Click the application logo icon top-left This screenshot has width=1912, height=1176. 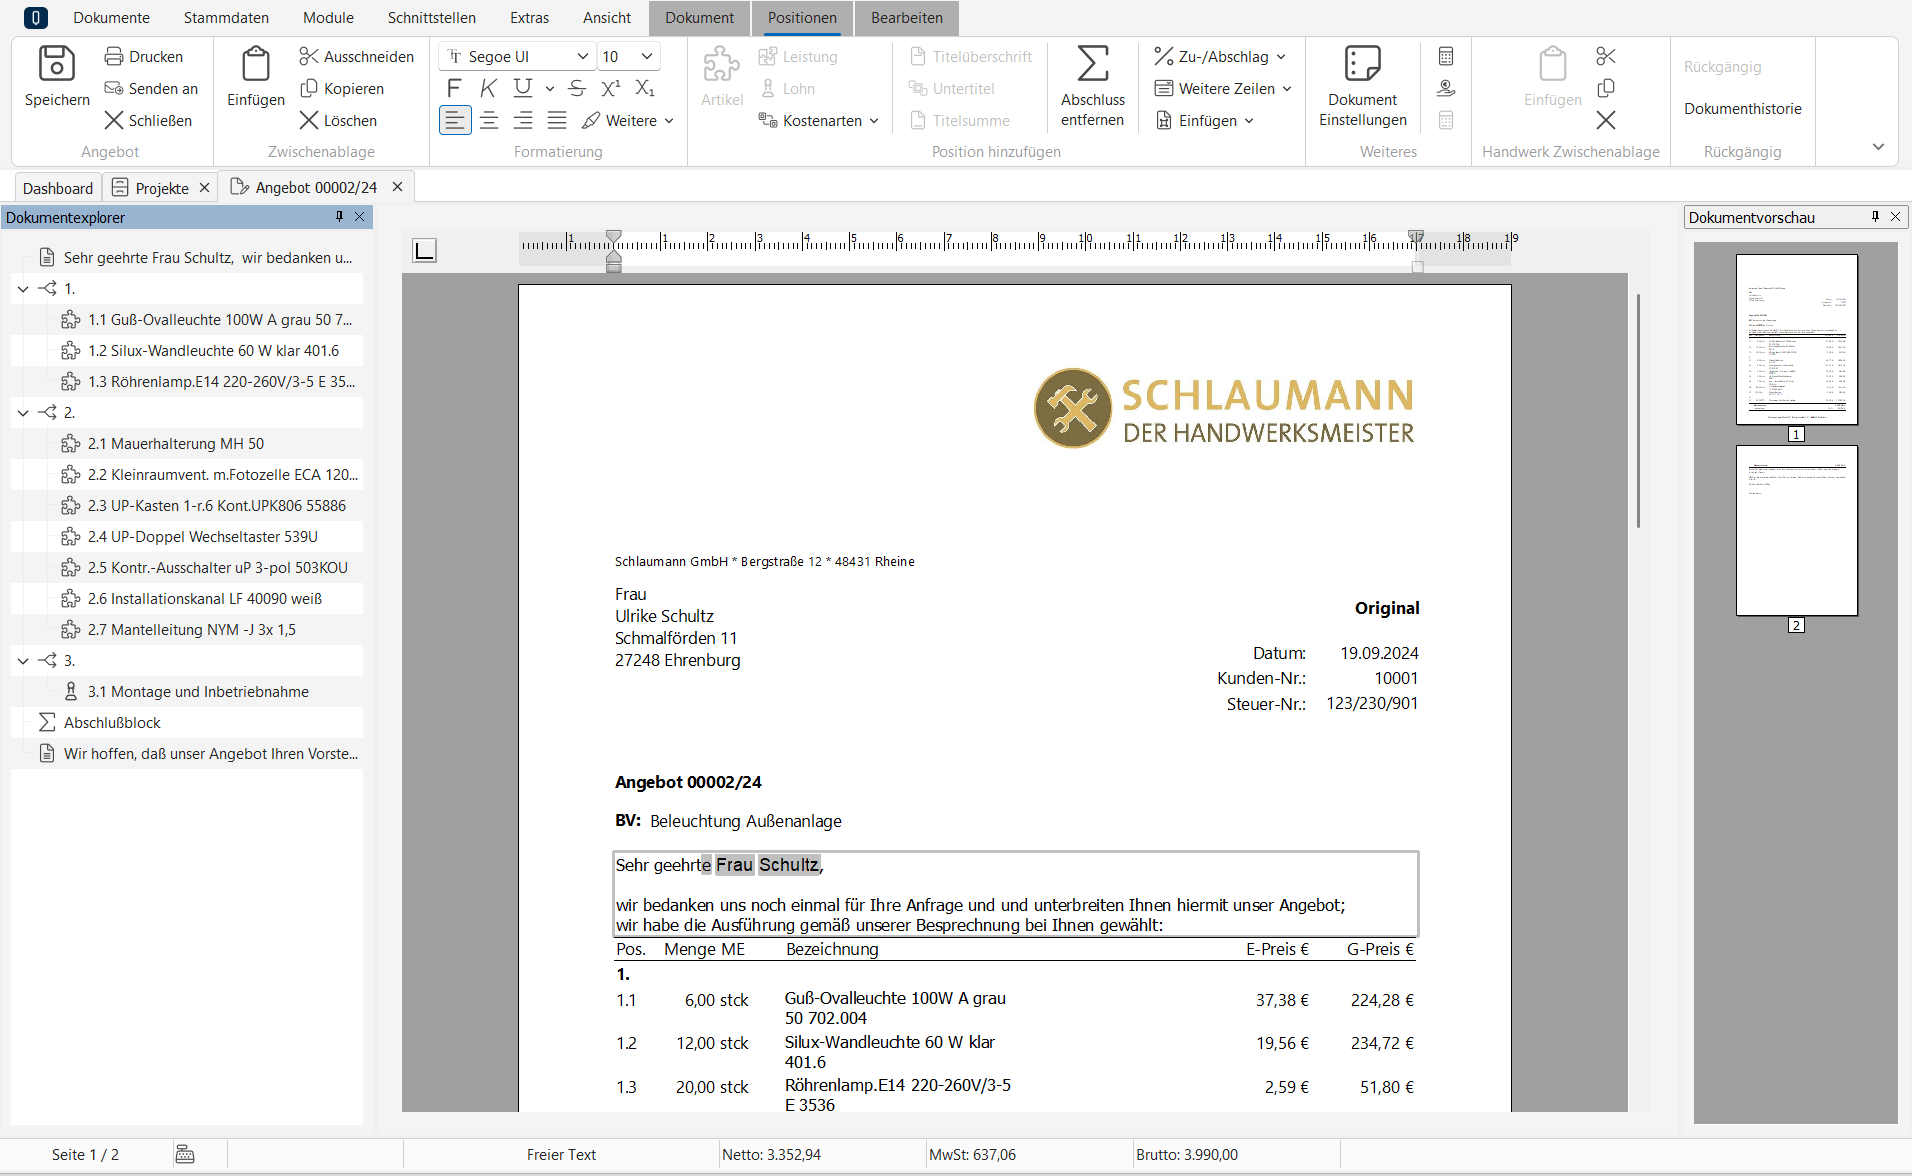[36, 18]
